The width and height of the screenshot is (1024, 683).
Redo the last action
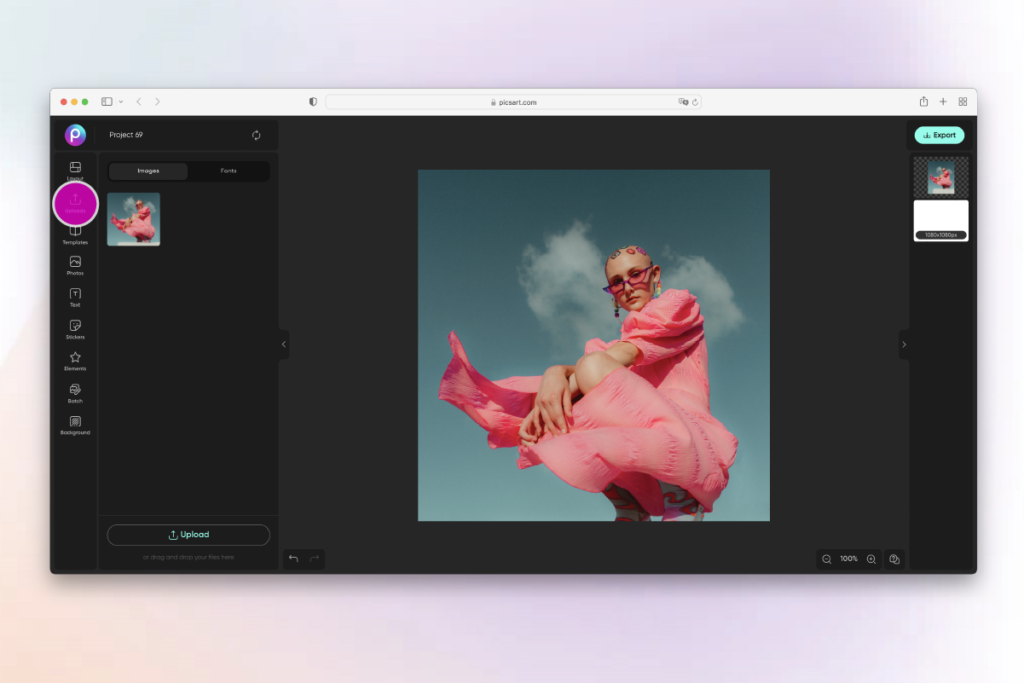313,558
